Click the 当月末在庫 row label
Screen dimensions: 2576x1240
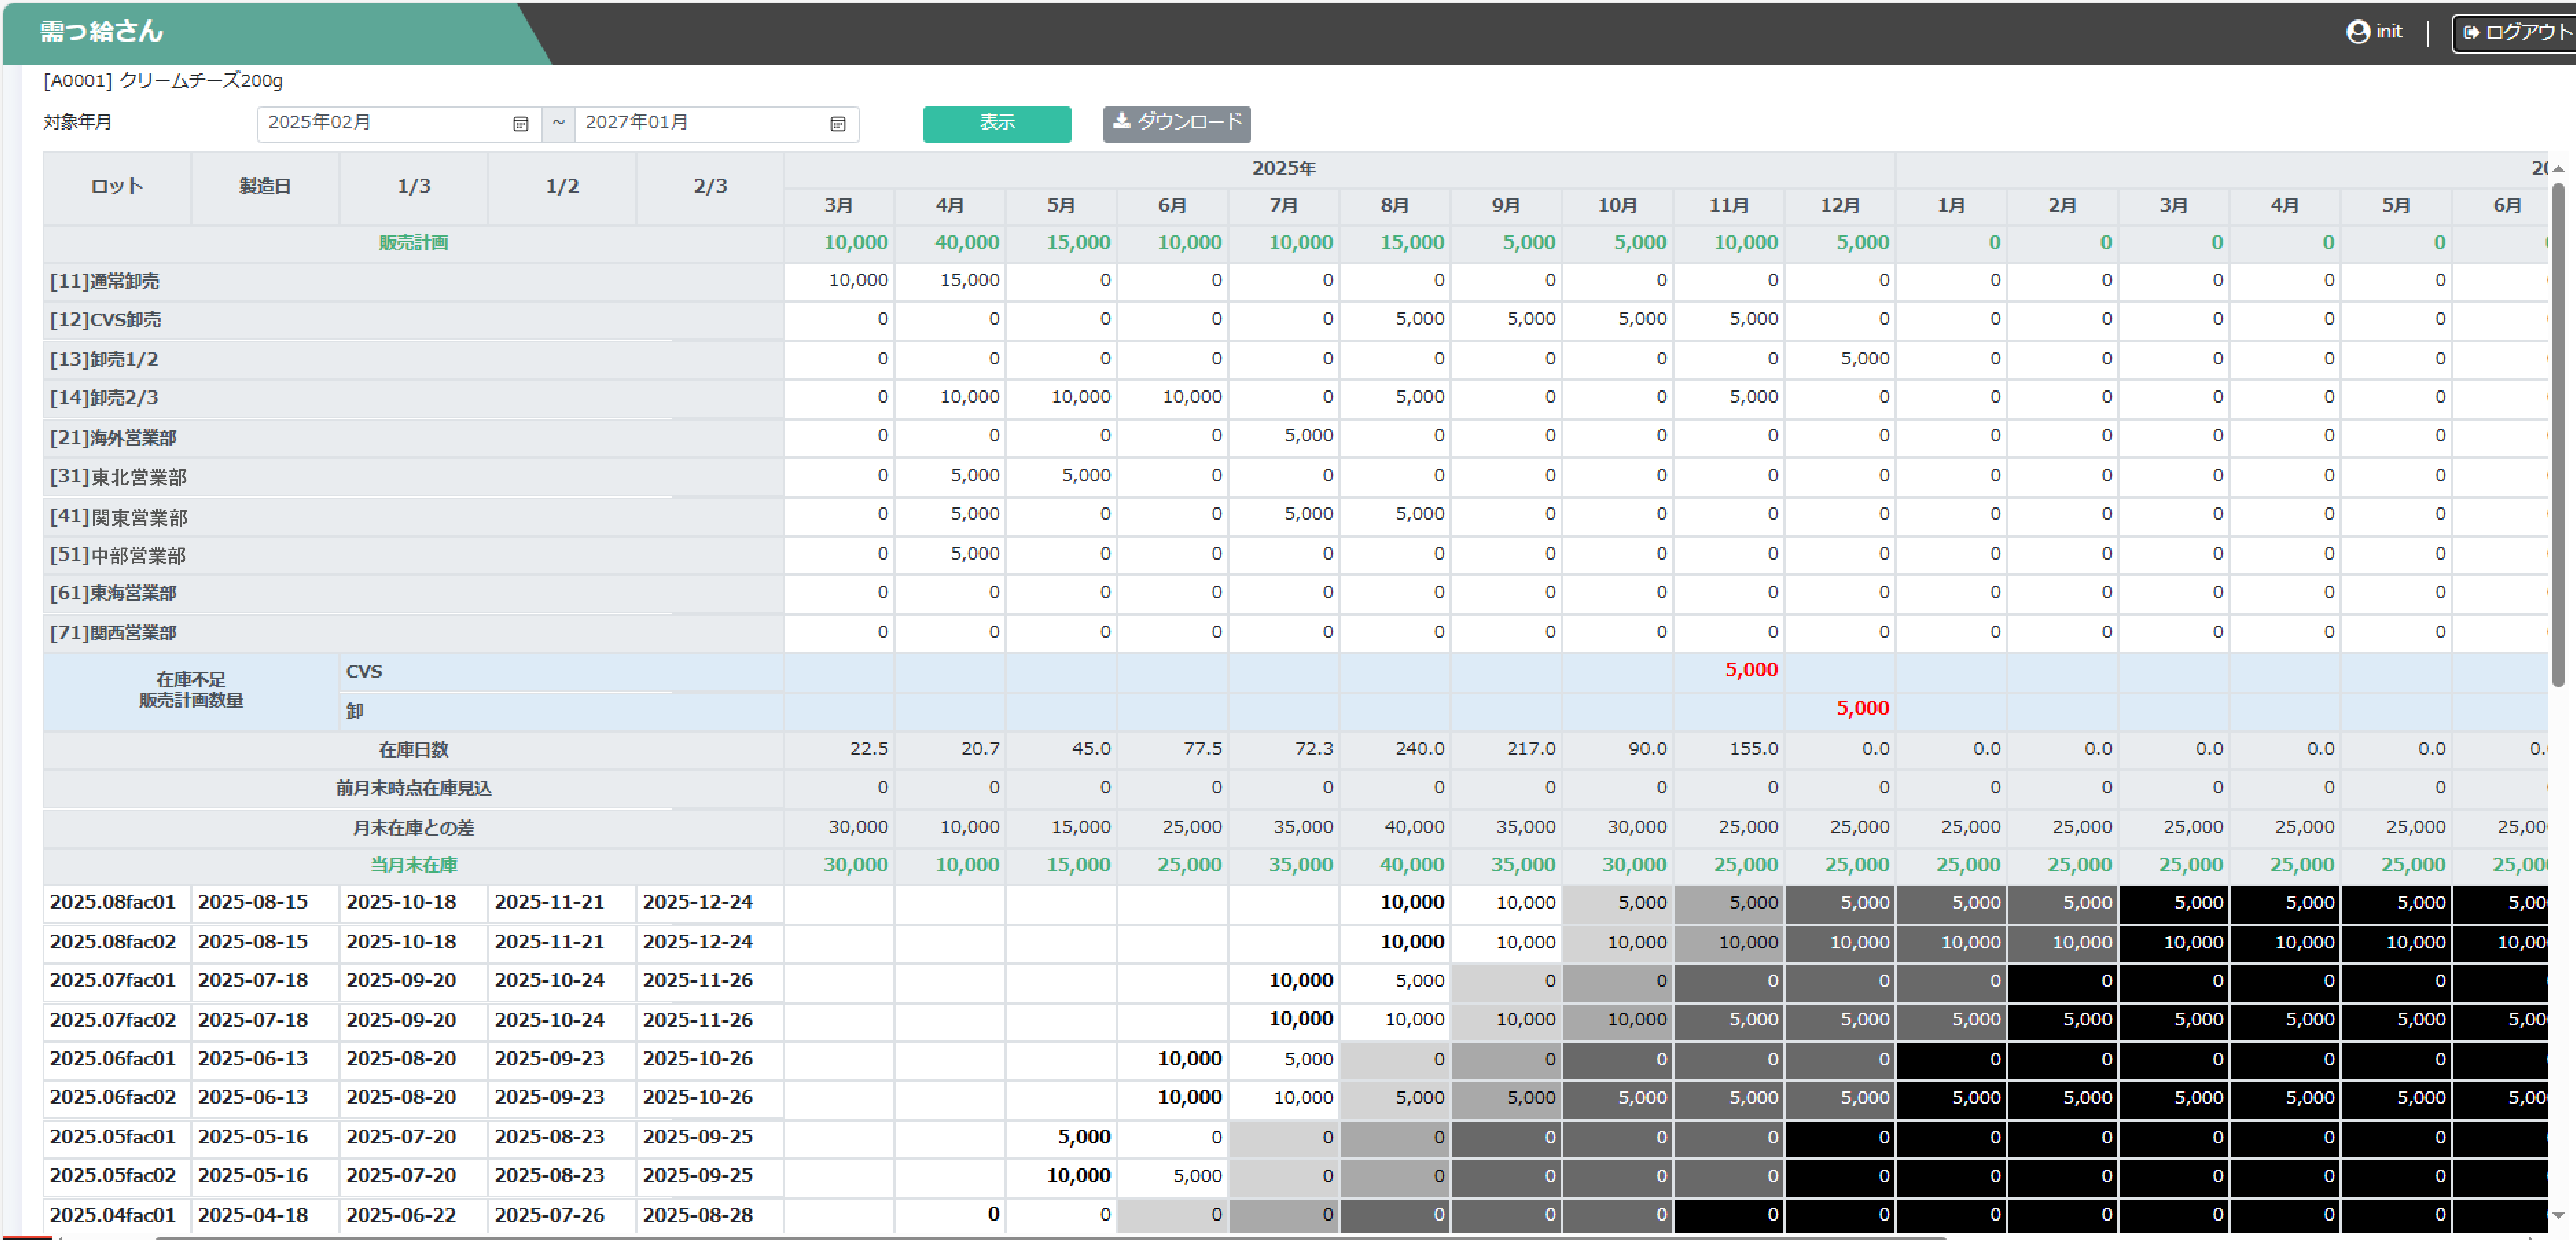click(413, 866)
